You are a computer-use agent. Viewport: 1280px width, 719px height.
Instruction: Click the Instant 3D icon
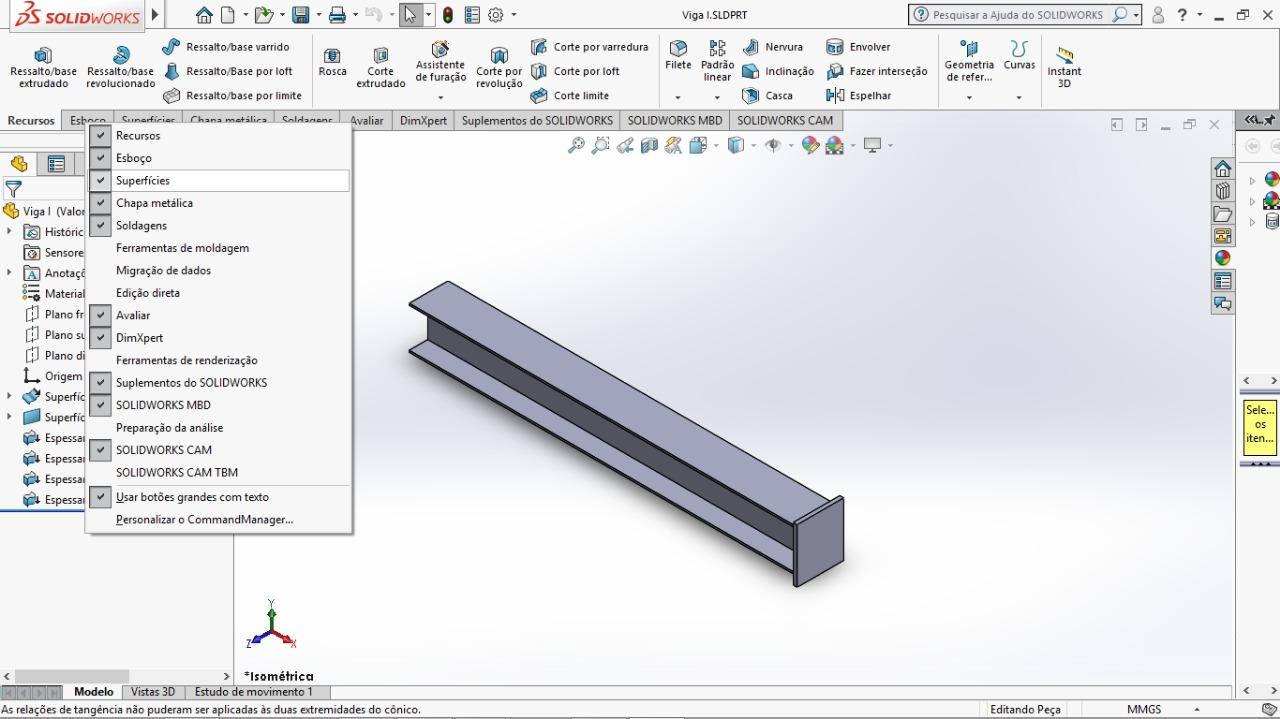tap(1064, 66)
